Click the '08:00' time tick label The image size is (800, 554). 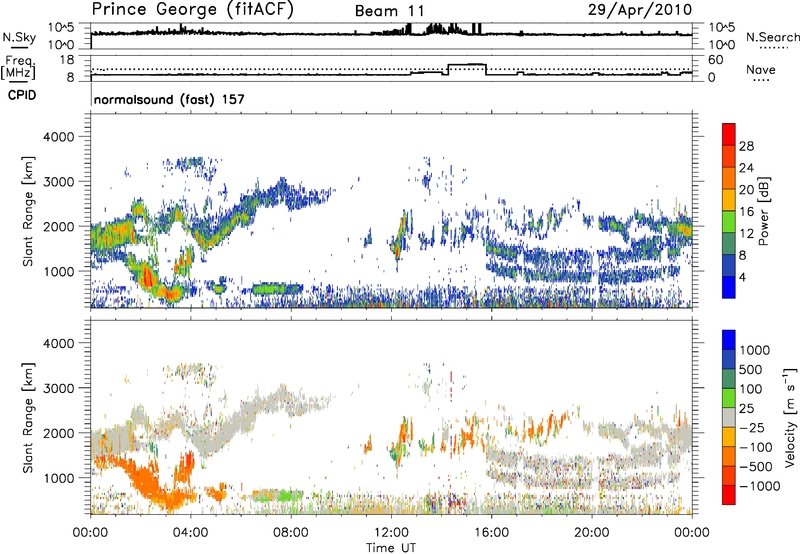291,533
